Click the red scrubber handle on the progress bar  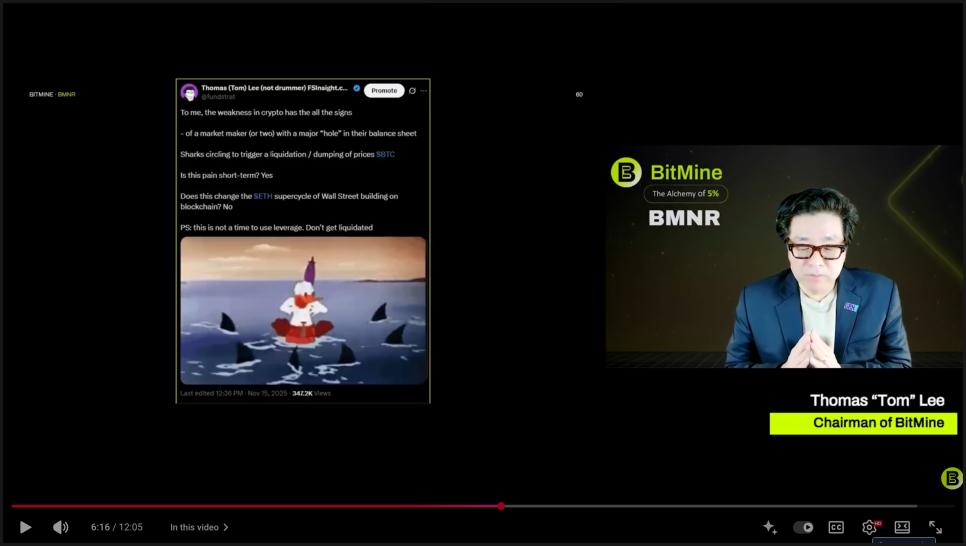(501, 506)
